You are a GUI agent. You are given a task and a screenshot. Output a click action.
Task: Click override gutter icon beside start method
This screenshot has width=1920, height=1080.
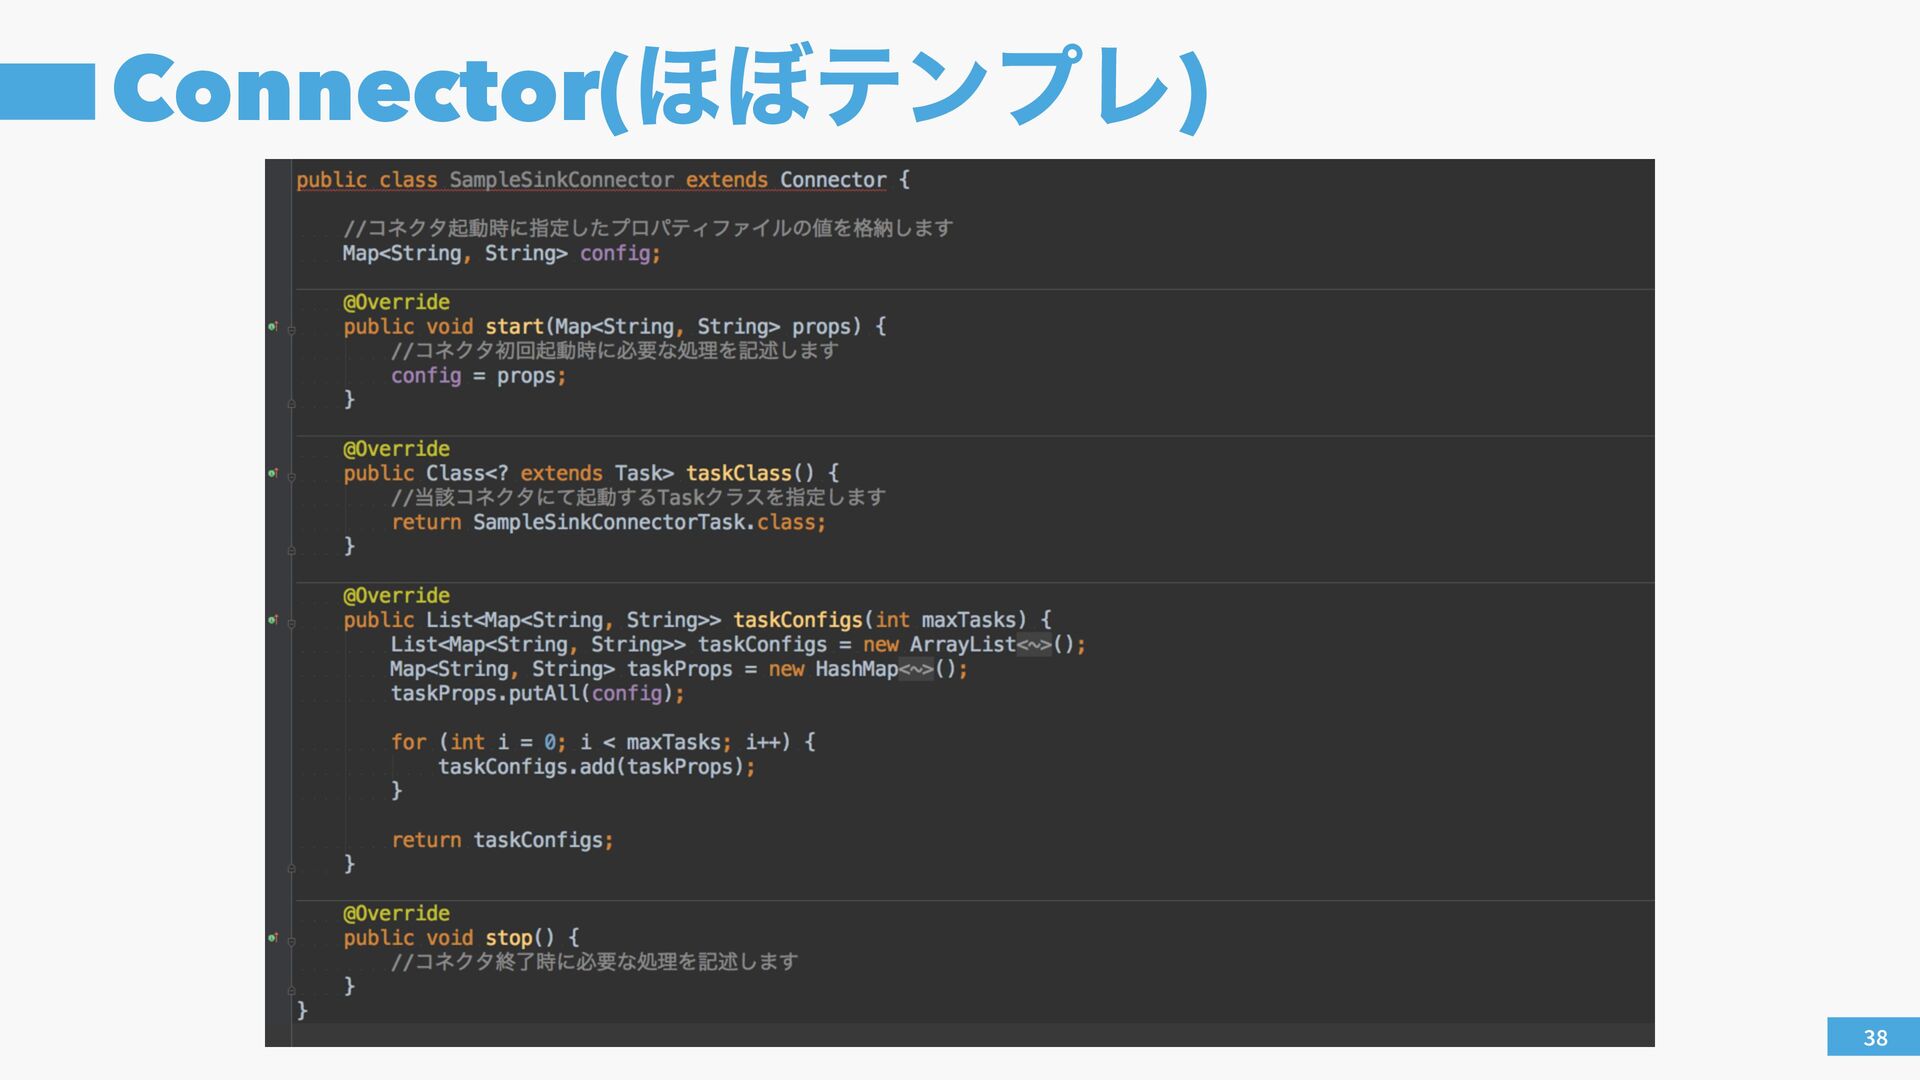272,327
